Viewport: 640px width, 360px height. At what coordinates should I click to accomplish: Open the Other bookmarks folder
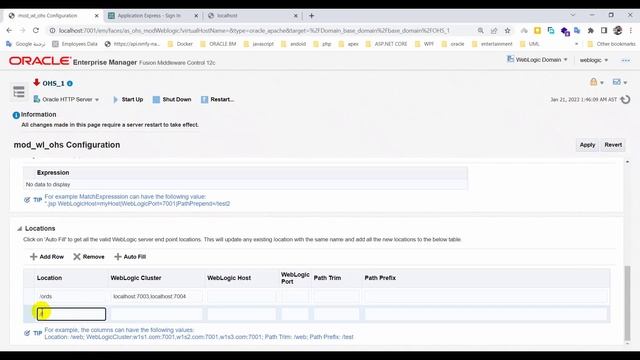pos(612,44)
